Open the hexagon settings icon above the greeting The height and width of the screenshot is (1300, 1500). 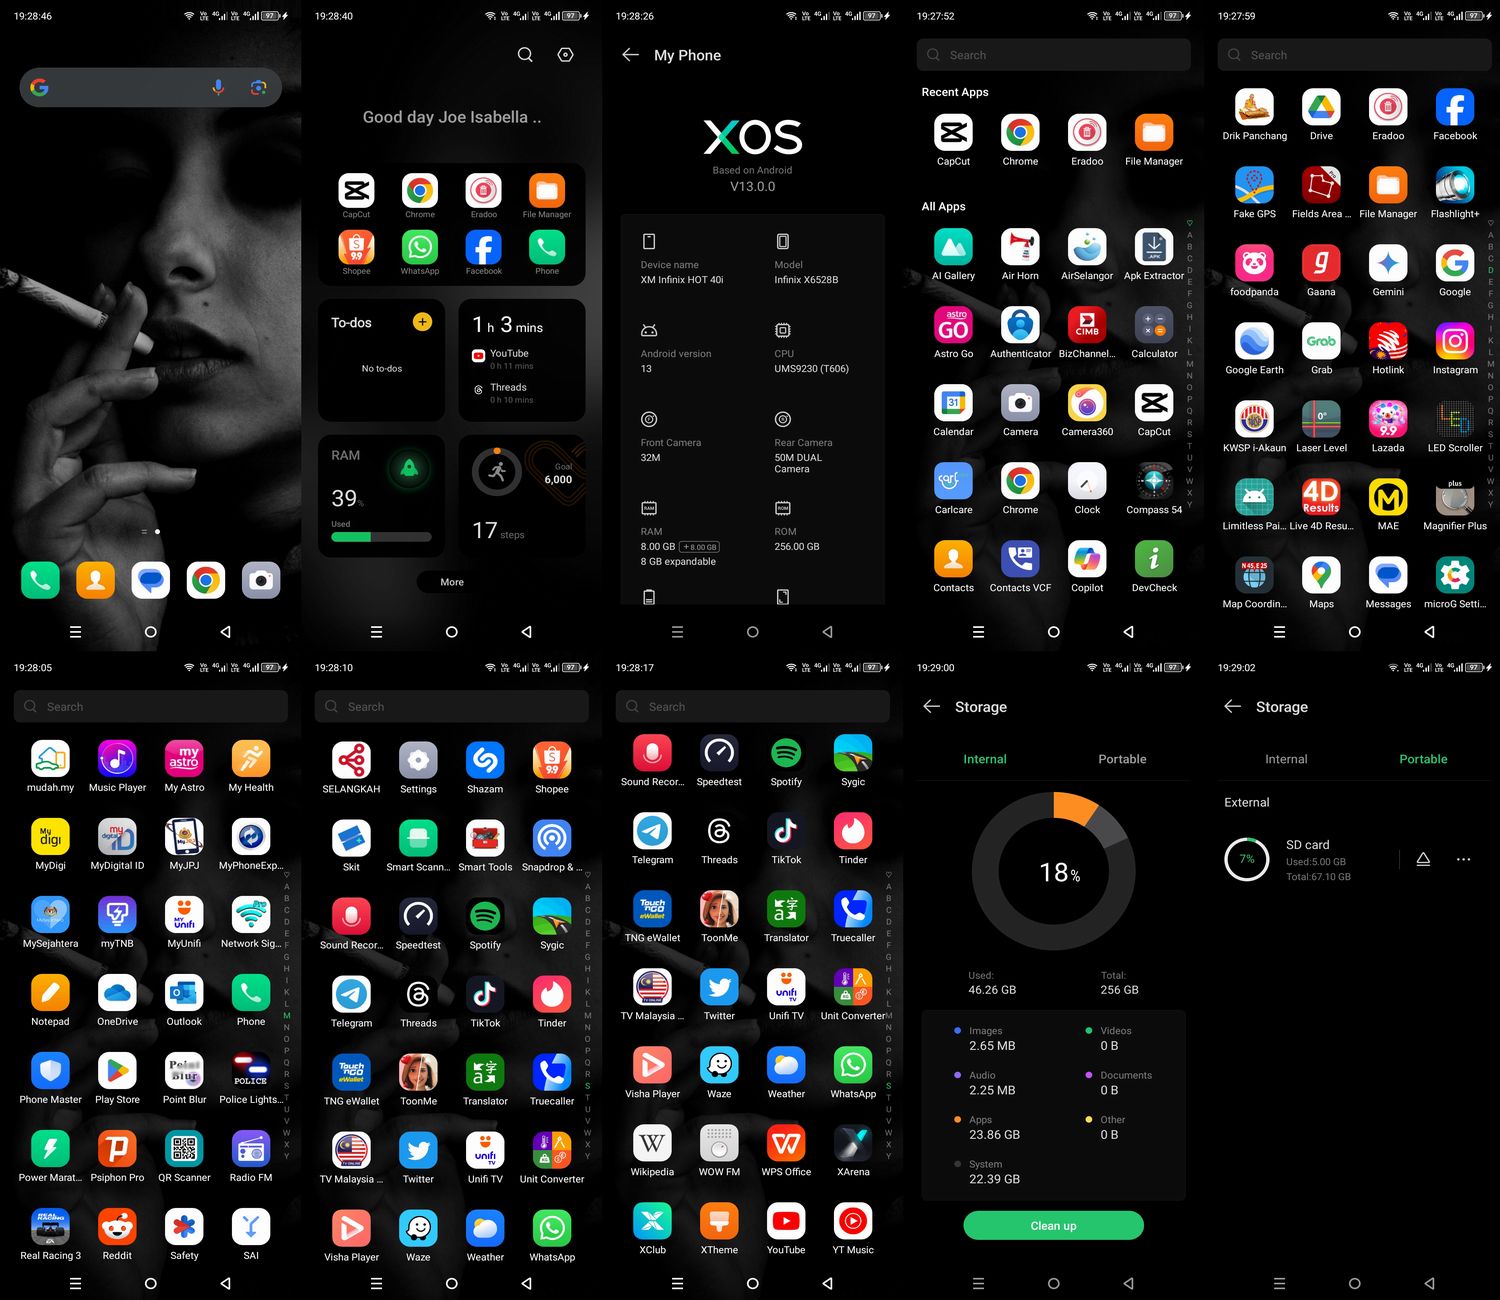tap(565, 55)
